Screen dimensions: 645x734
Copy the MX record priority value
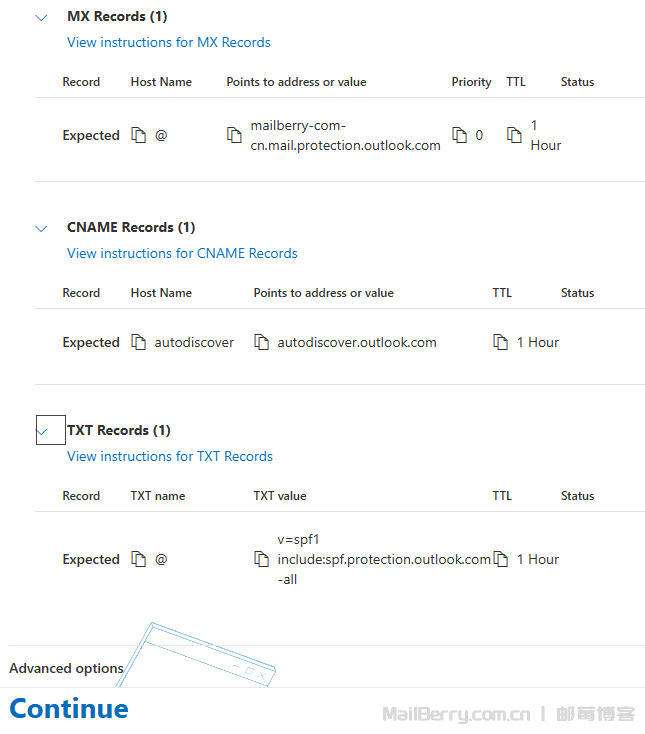460,135
